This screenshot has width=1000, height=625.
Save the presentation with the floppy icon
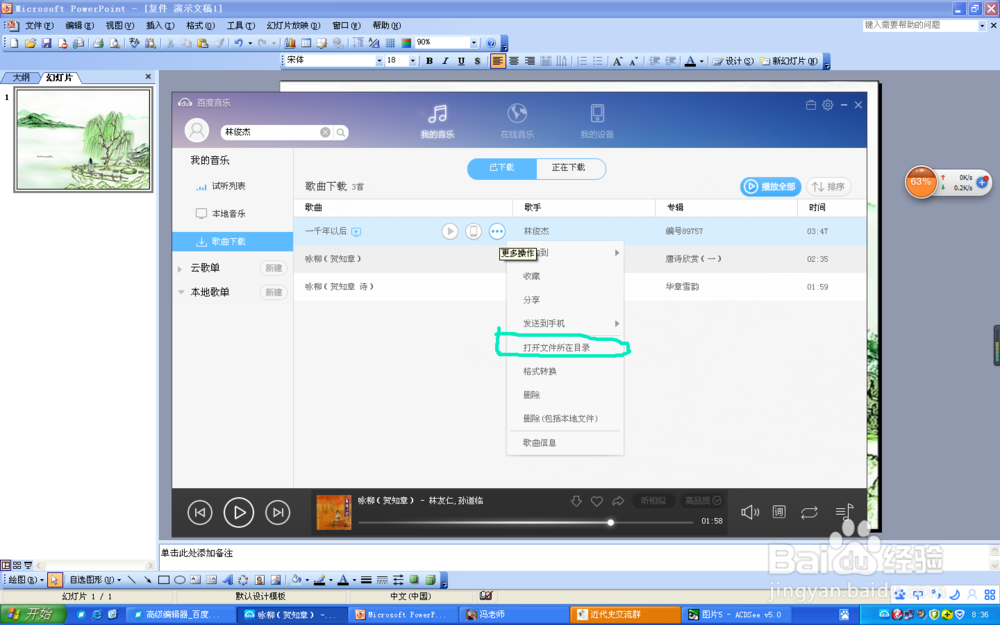tap(47, 43)
